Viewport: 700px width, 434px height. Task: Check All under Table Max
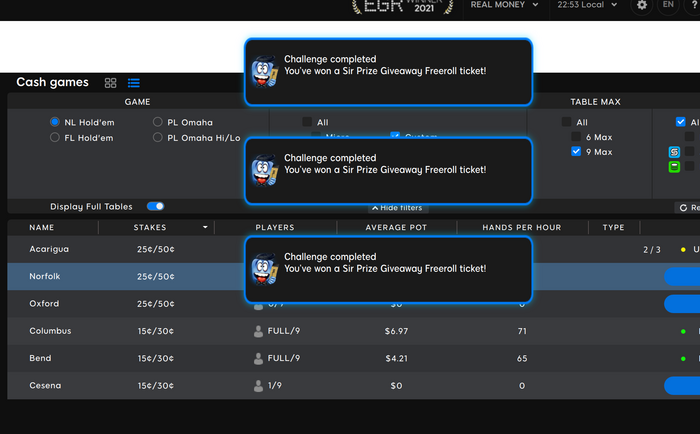pos(567,122)
